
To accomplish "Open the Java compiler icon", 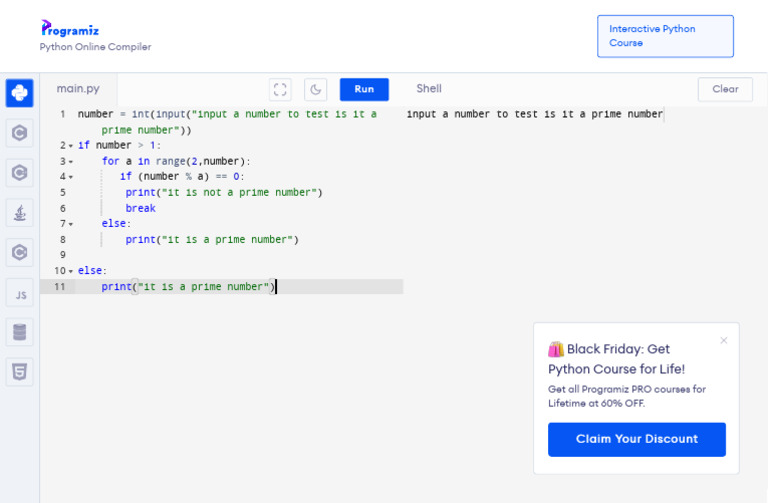I will [x=19, y=213].
